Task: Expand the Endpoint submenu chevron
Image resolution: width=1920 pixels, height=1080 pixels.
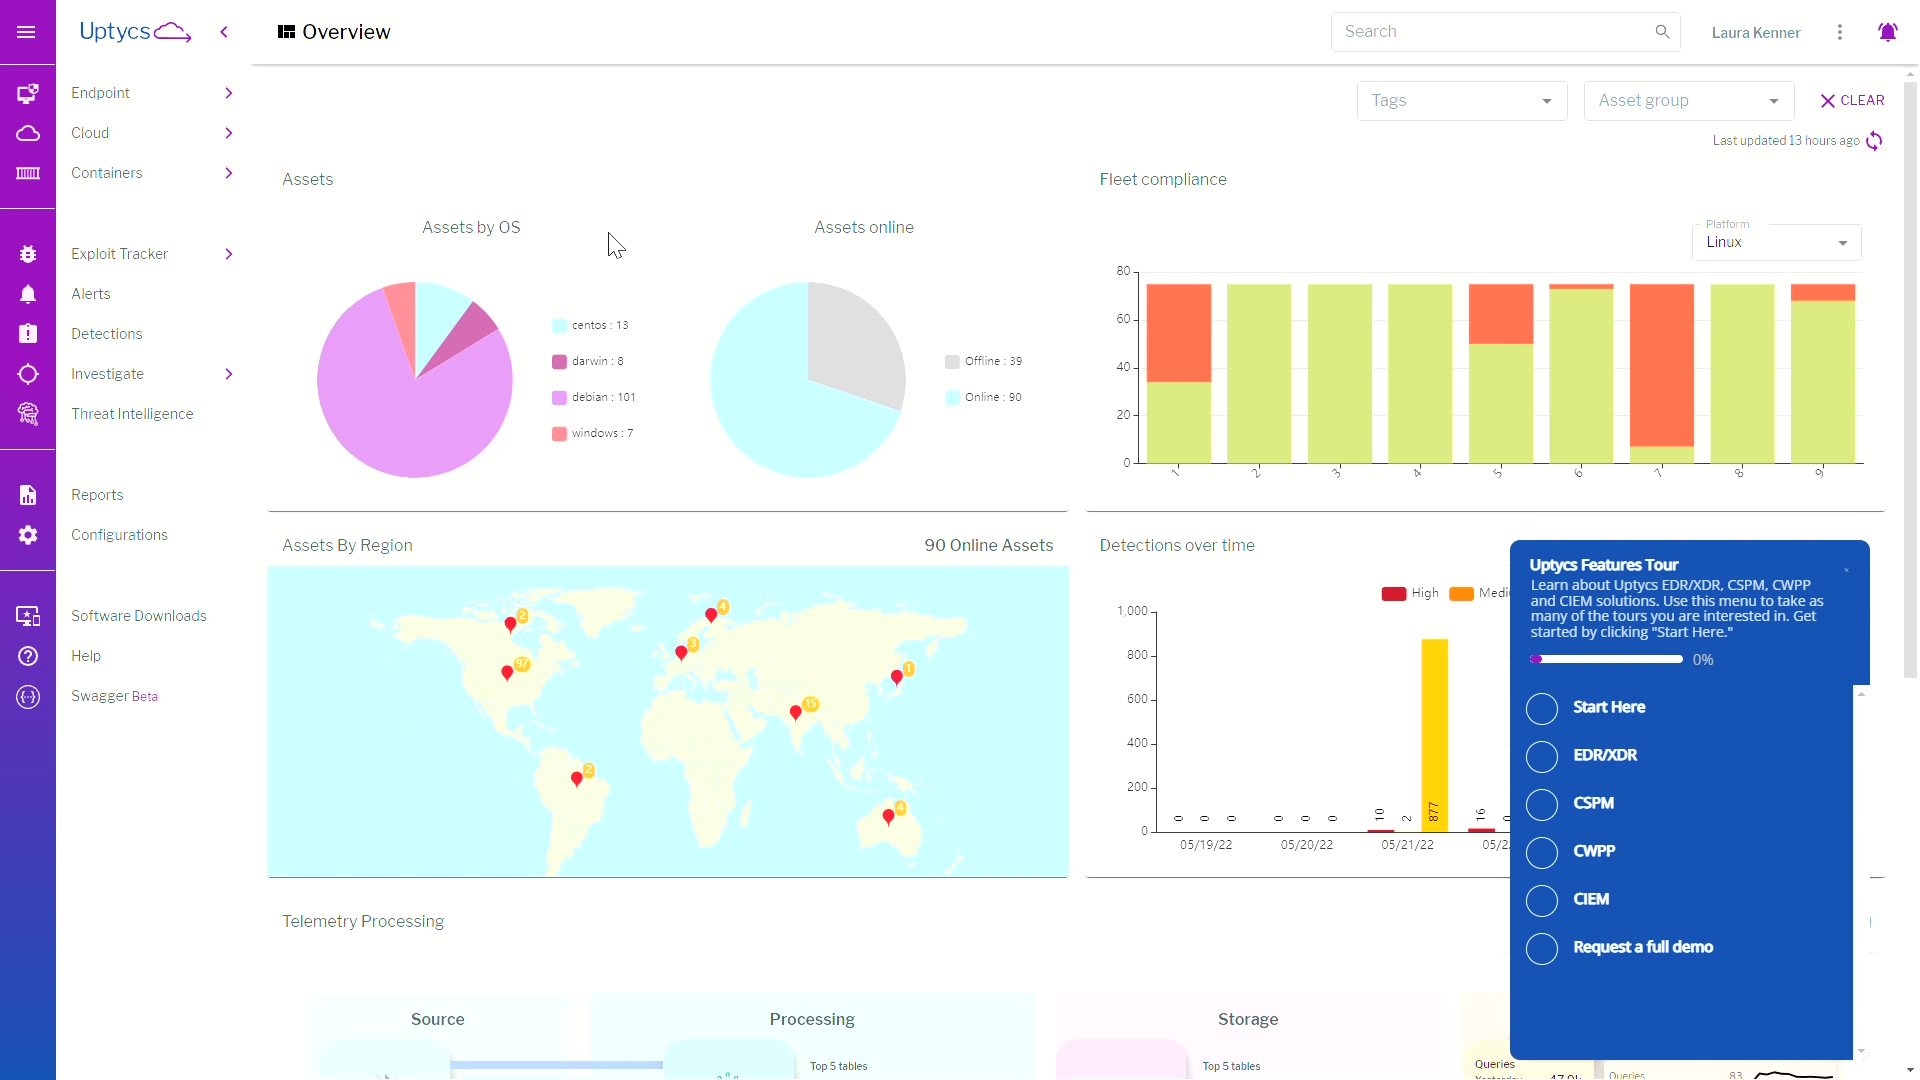Action: click(229, 93)
